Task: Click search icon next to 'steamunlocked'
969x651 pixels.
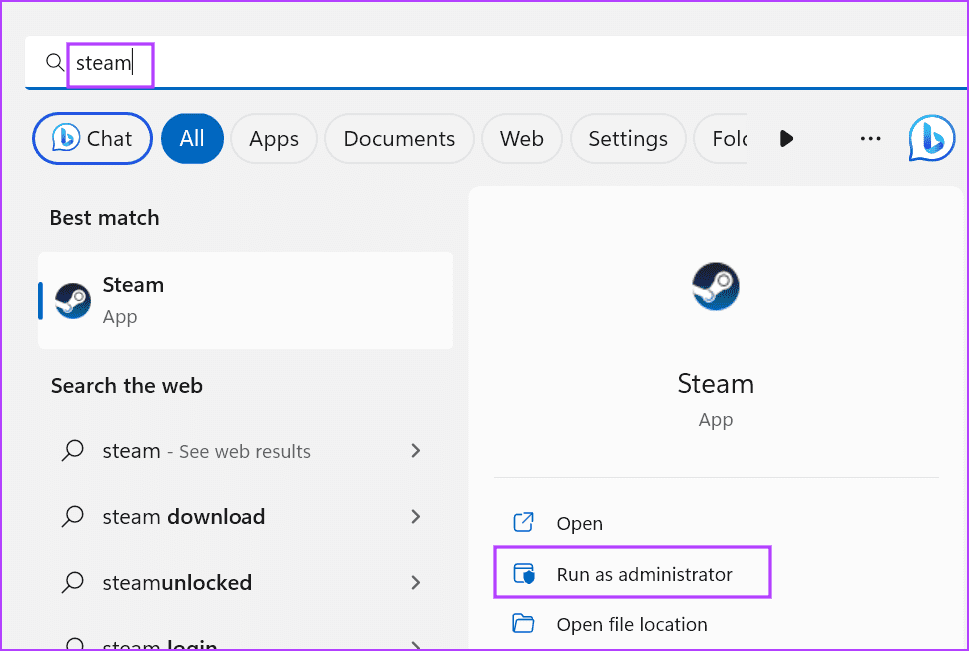Action: click(x=73, y=582)
